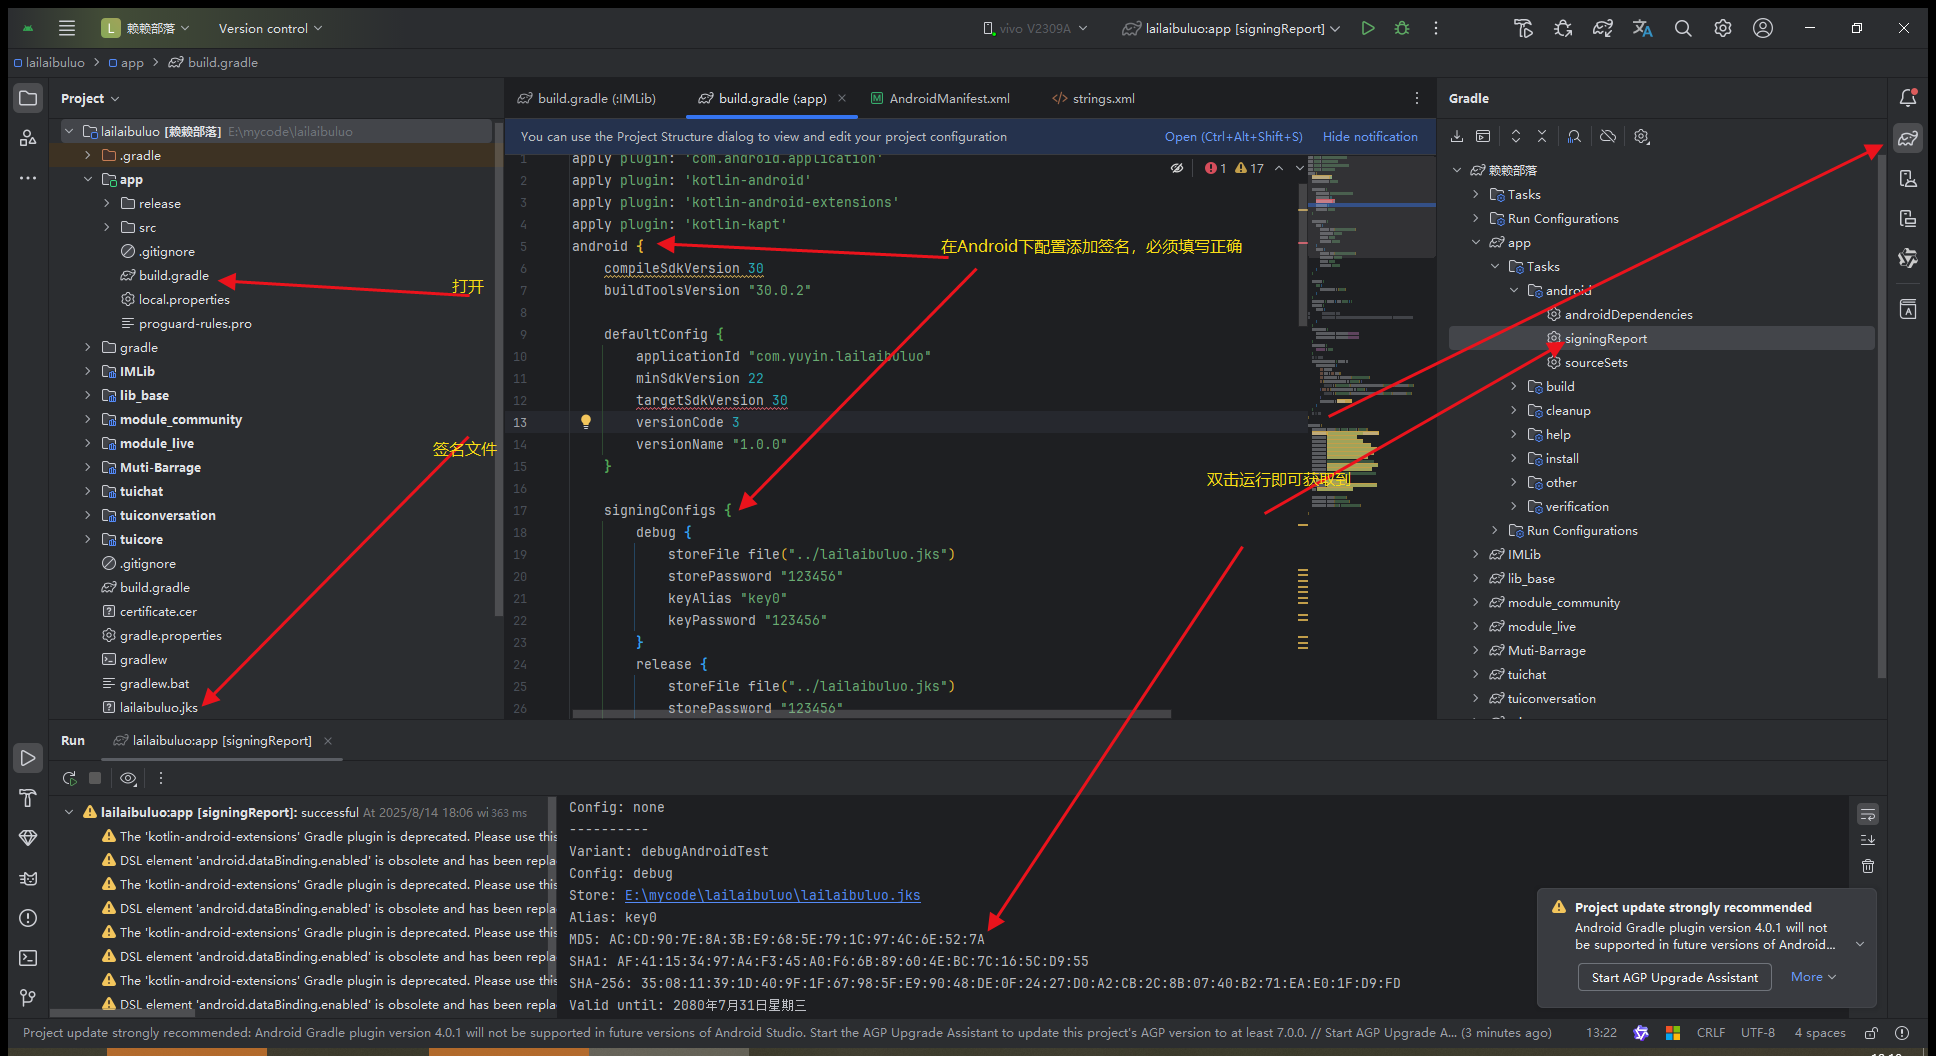Viewport: 1936px width, 1056px height.
Task: Click the Hide notification link
Action: pyautogui.click(x=1370, y=137)
